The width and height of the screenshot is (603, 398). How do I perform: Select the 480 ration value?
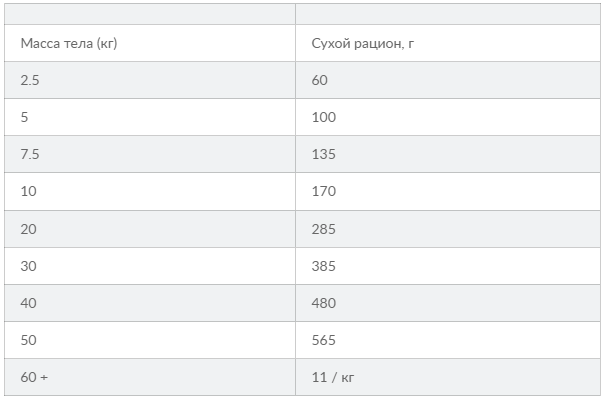pyautogui.click(x=448, y=303)
